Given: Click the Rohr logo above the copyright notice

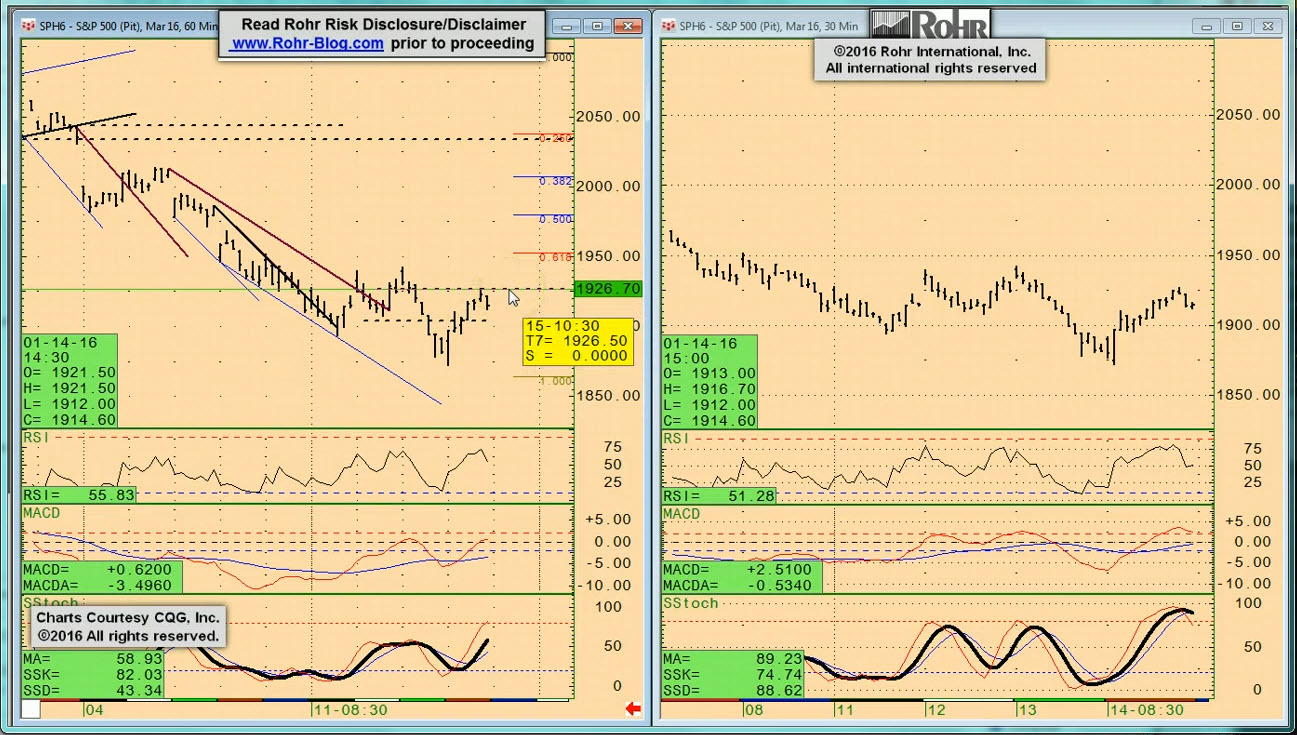Looking at the screenshot, I should tap(930, 24).
